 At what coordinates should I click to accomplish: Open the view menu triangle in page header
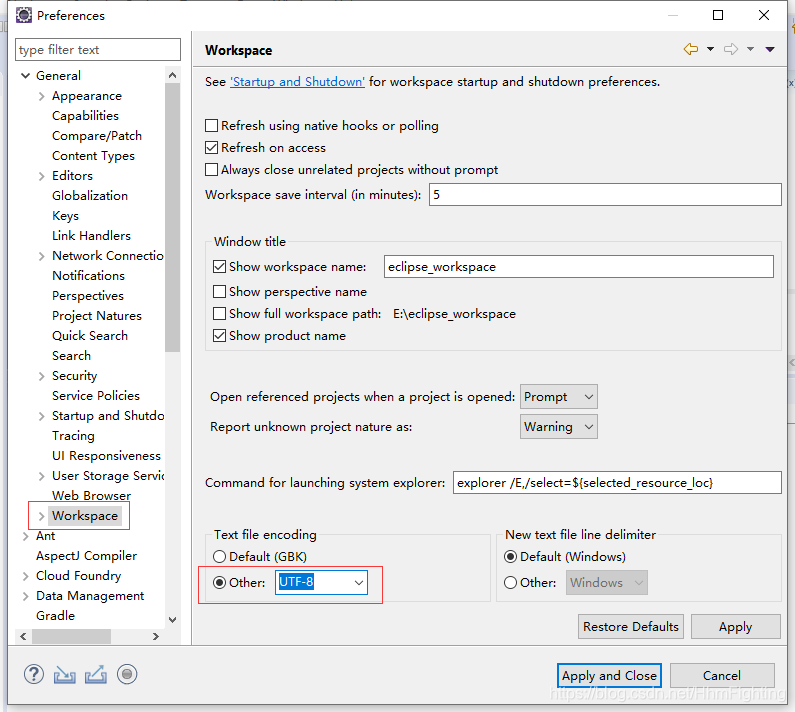770,49
